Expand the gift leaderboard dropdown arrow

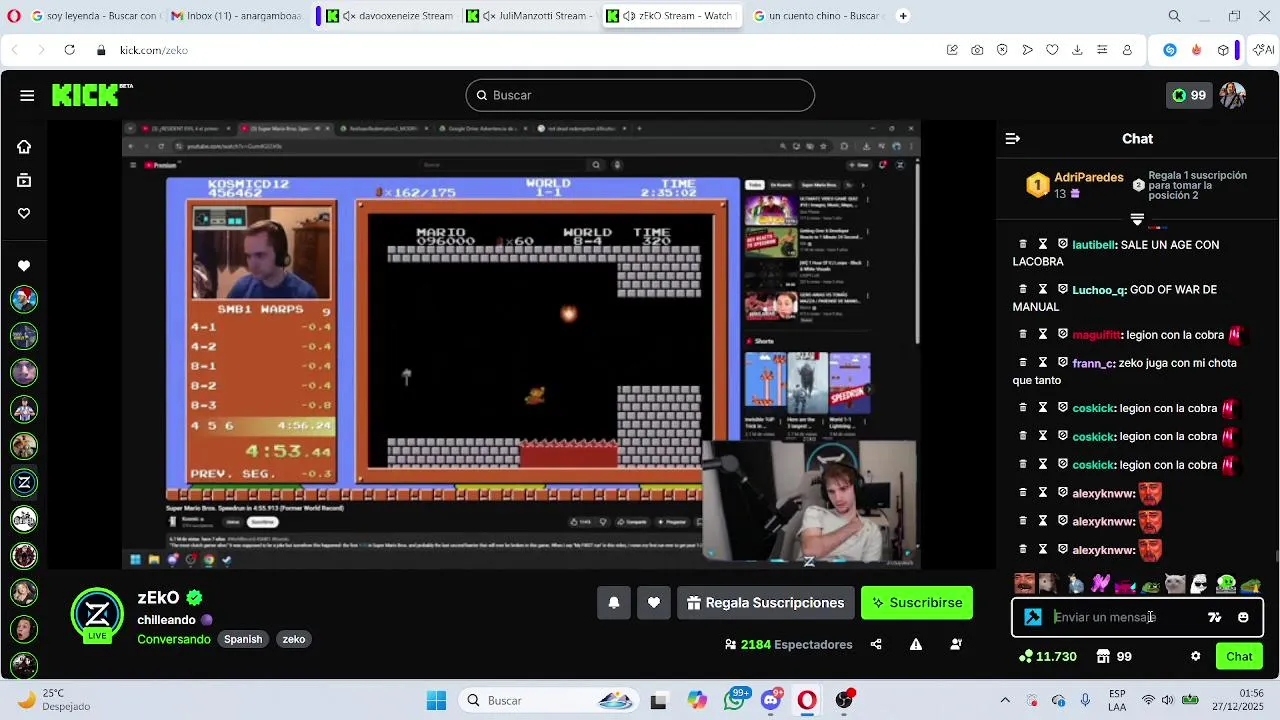tap(1137, 219)
